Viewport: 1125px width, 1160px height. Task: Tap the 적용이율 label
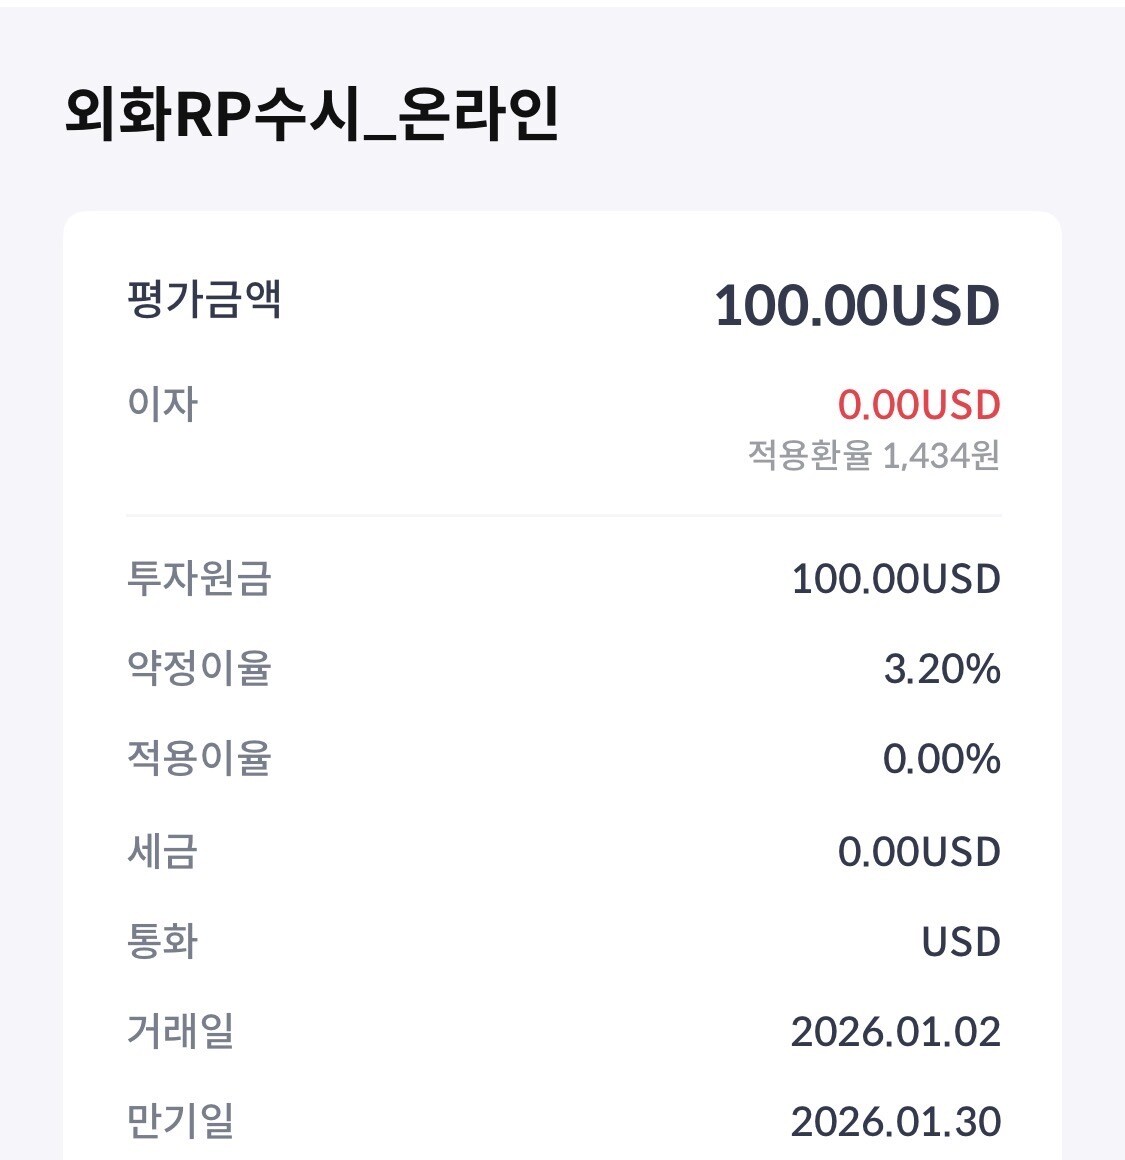(199, 758)
